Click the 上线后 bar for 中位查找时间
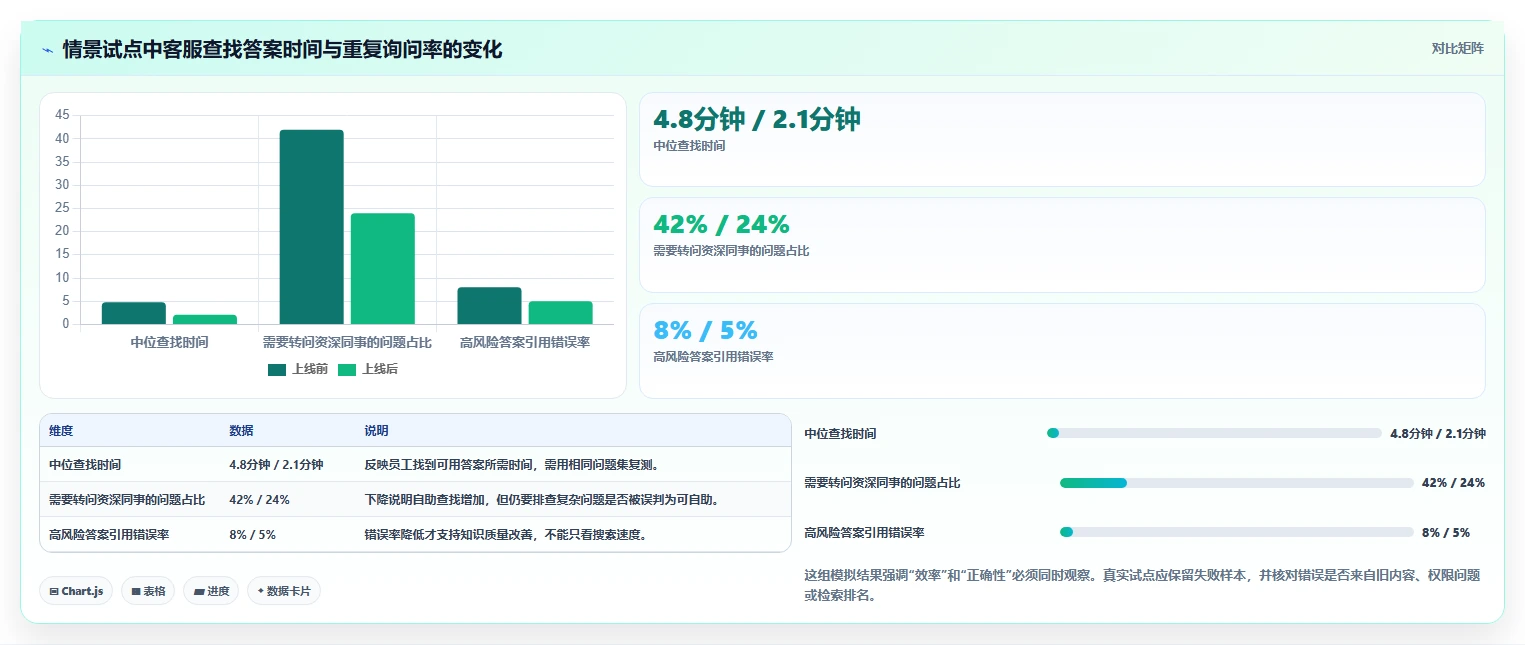The image size is (1525, 645). (x=205, y=319)
